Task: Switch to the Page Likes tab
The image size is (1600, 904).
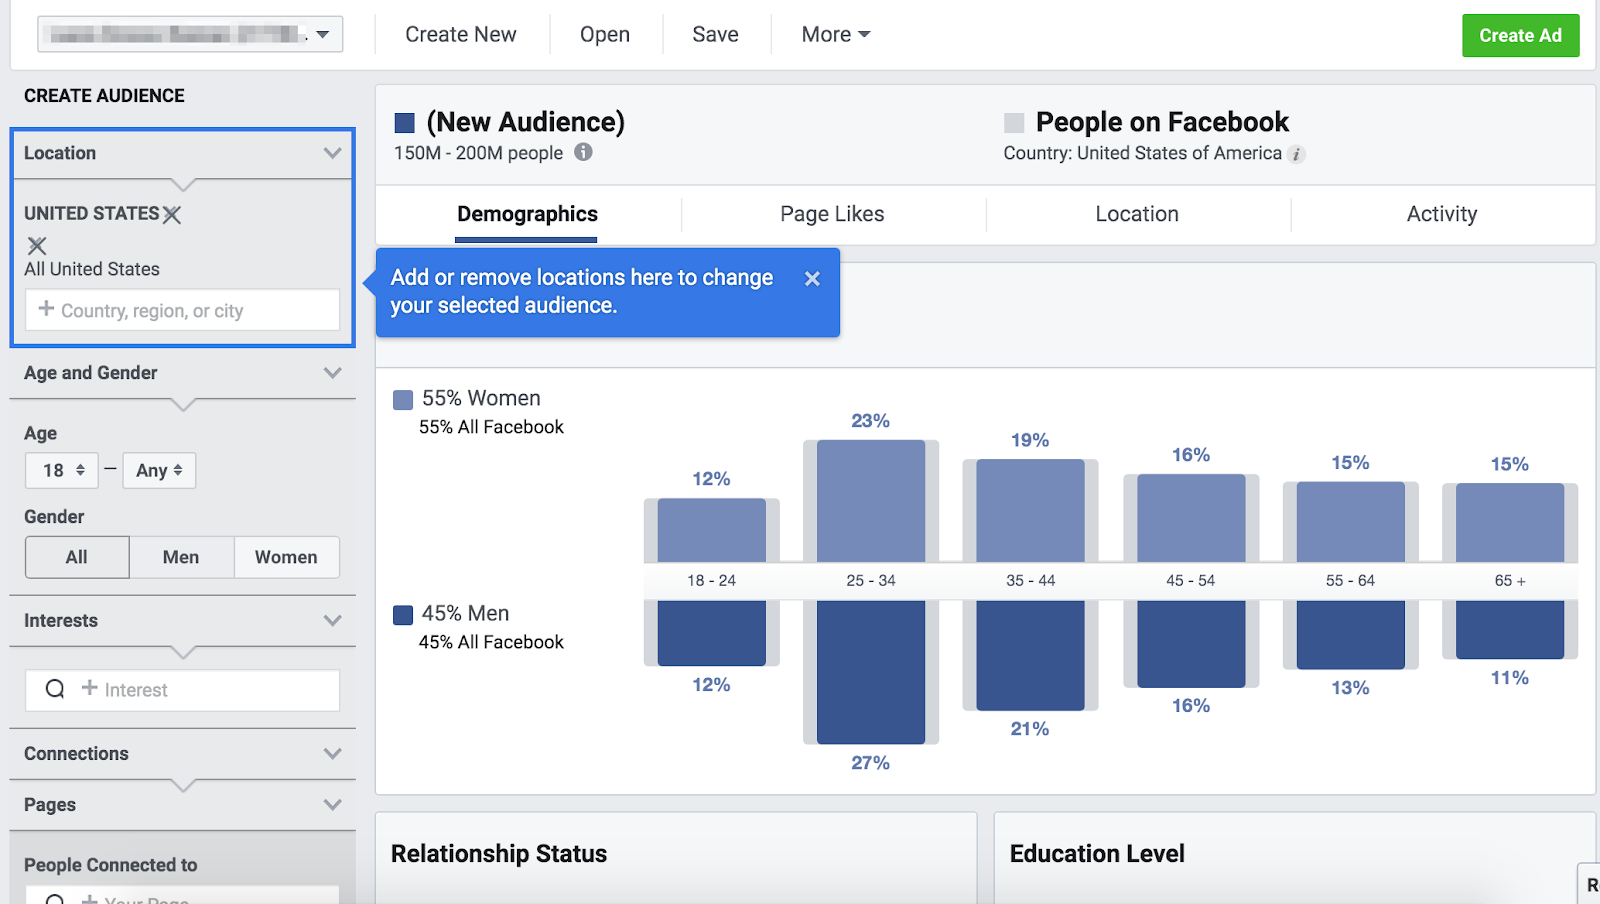Action: click(x=832, y=214)
